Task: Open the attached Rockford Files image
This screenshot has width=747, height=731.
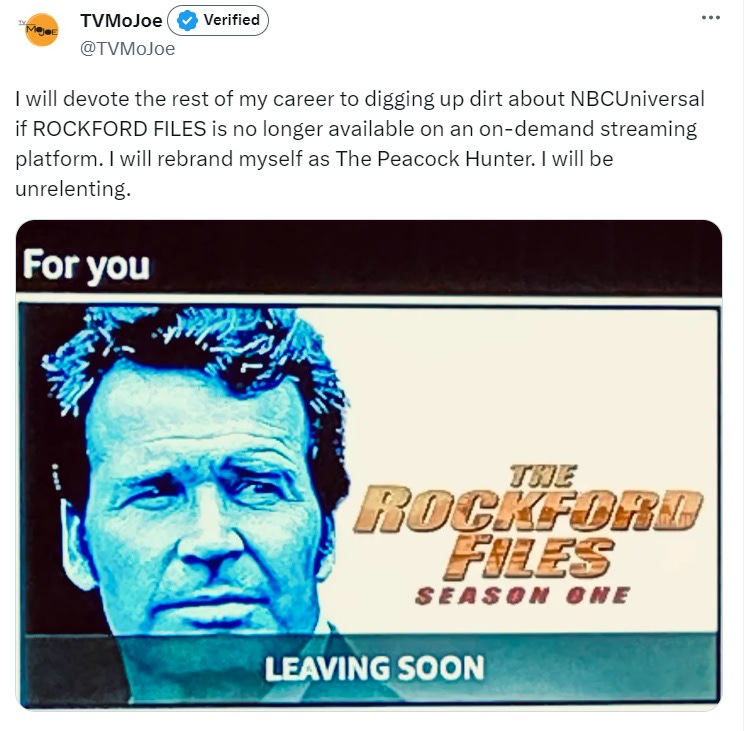Action: point(369,465)
